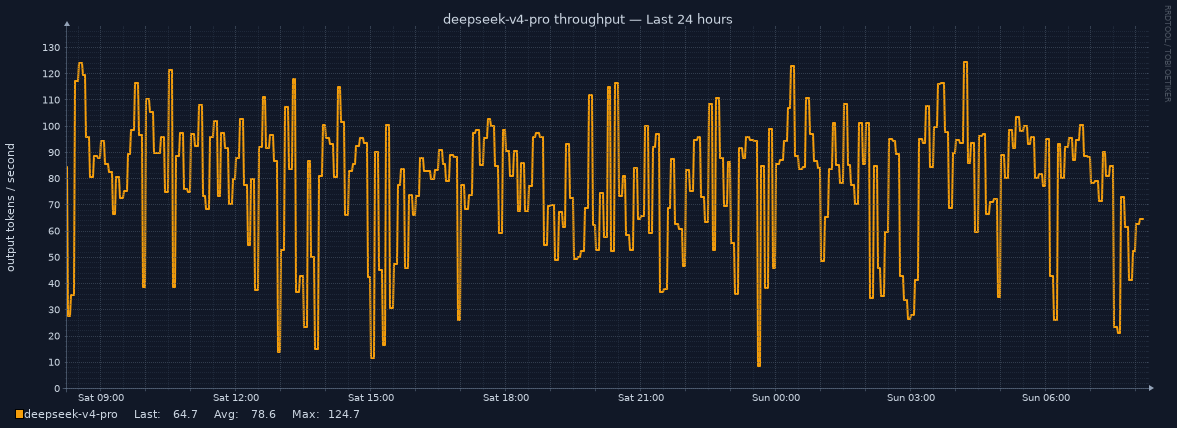Click the y-axis upward arrowhead

(x=67, y=24)
